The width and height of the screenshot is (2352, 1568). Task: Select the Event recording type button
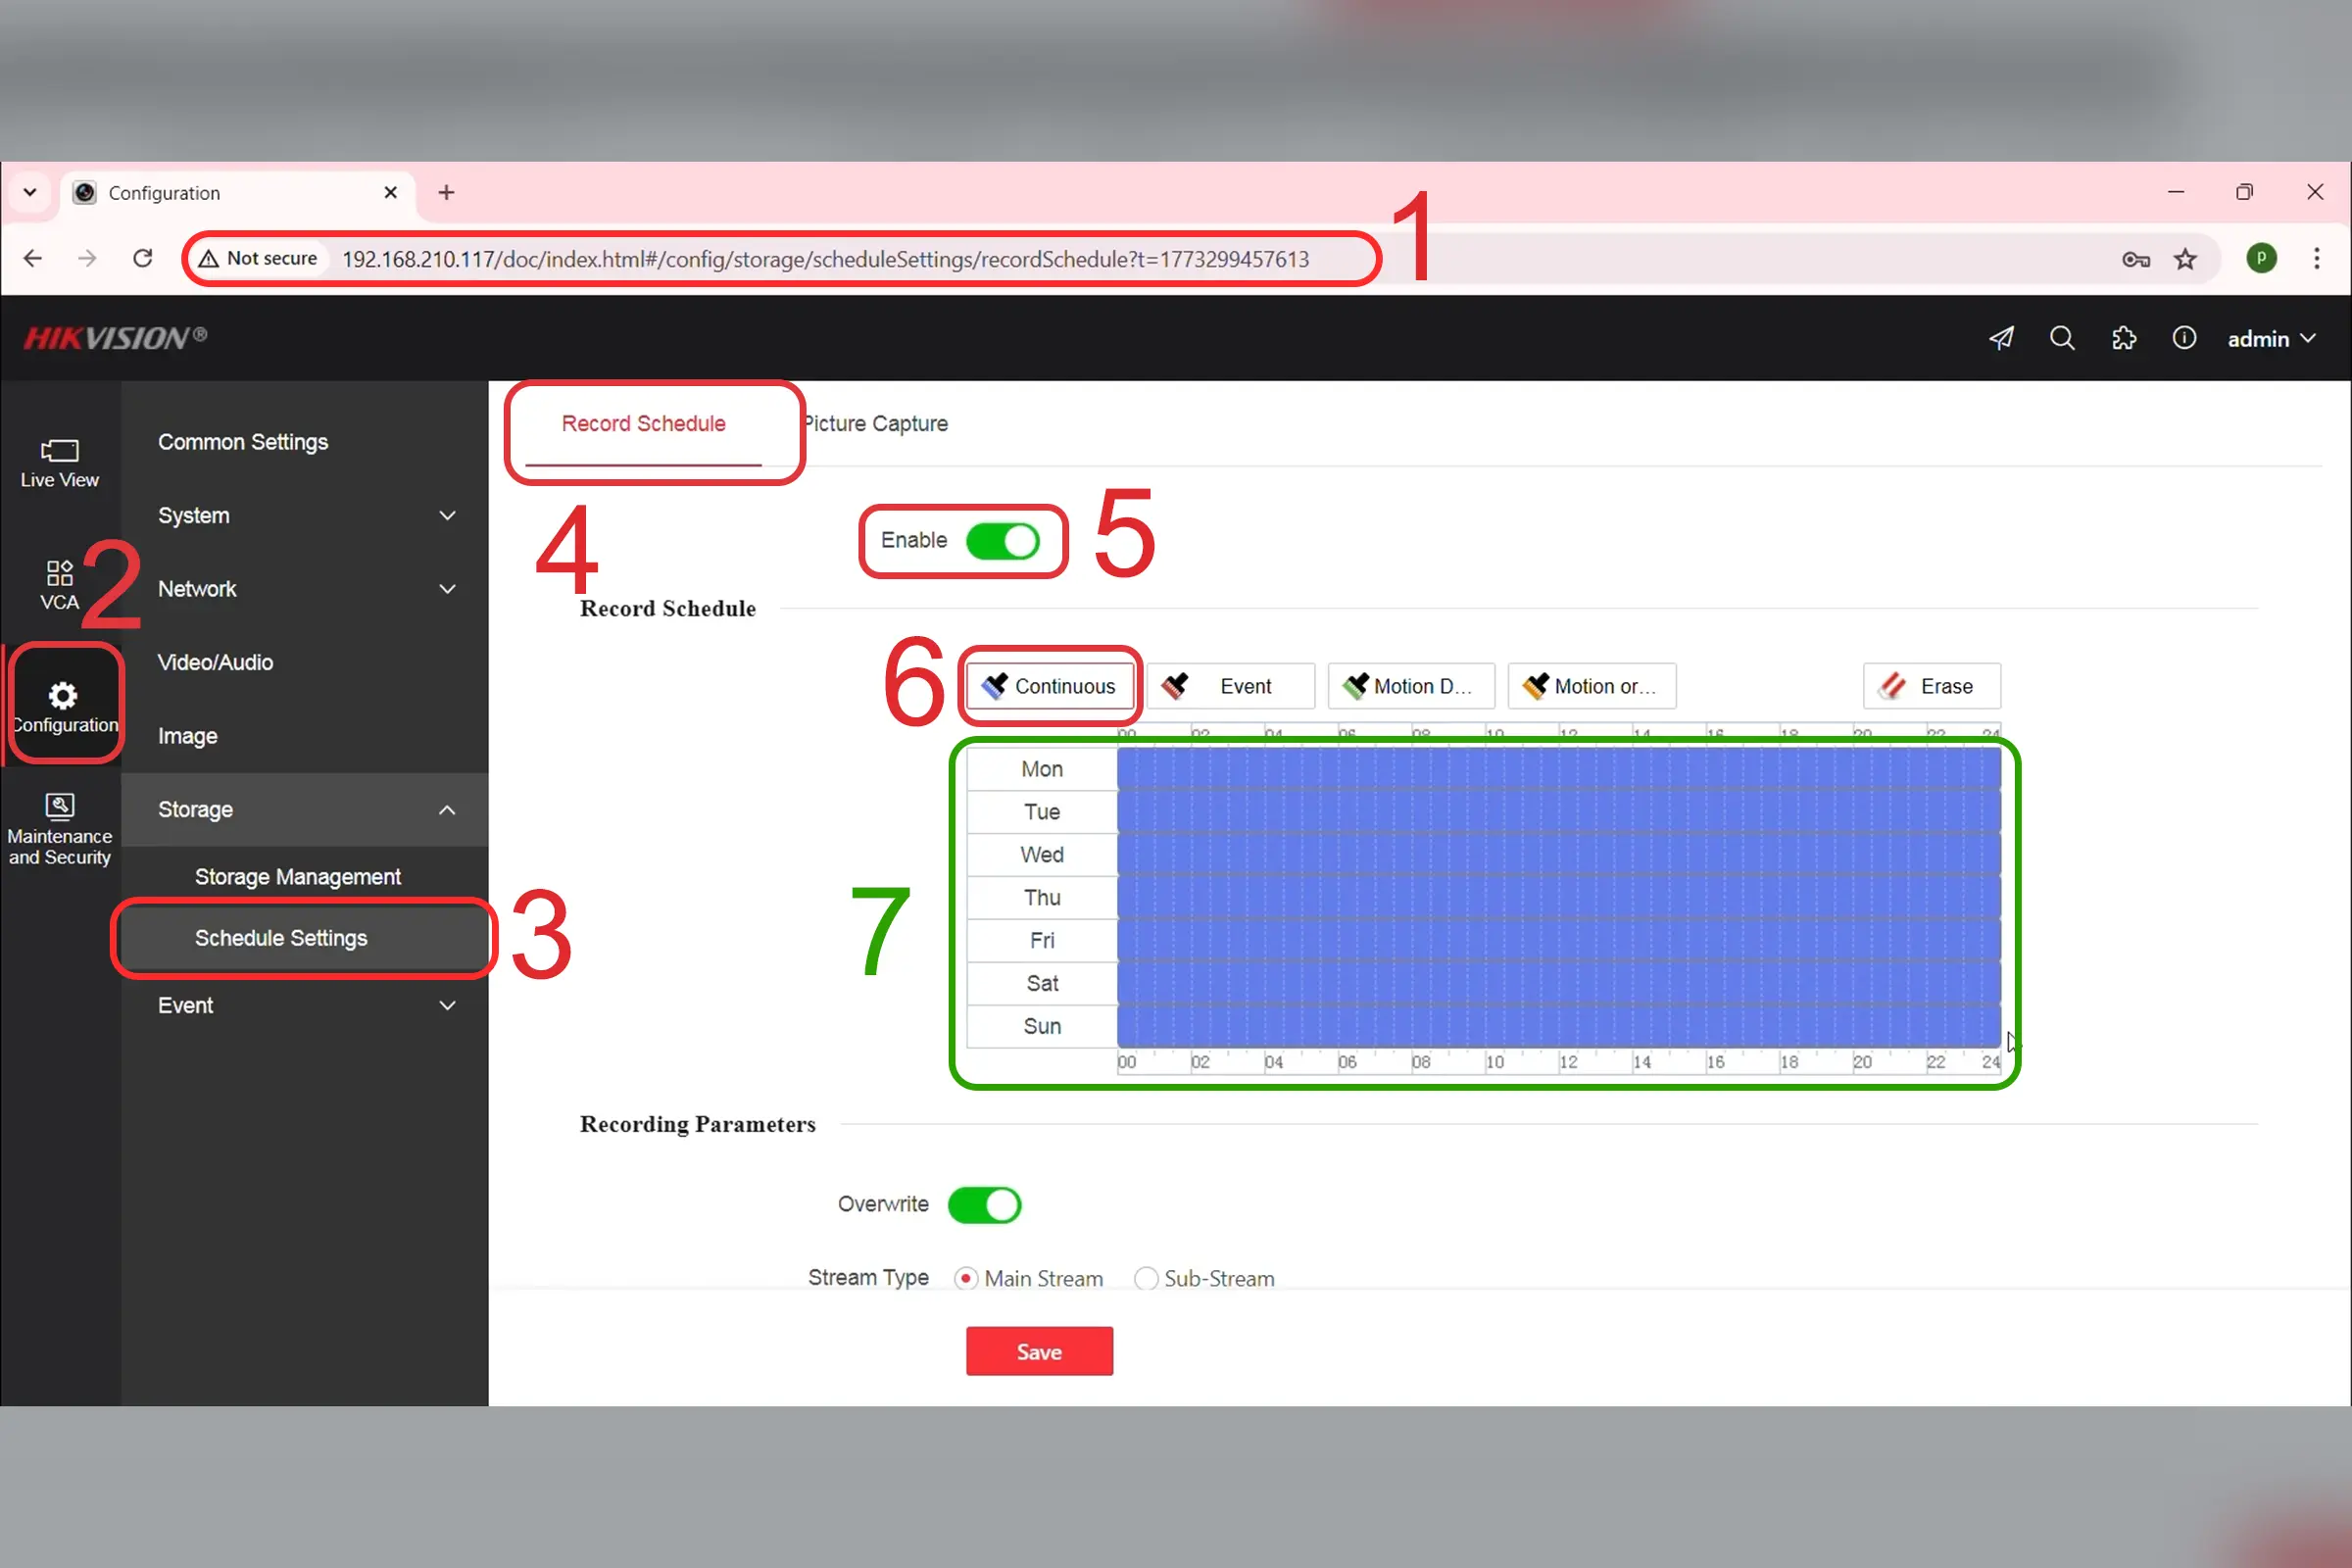pos(1231,686)
